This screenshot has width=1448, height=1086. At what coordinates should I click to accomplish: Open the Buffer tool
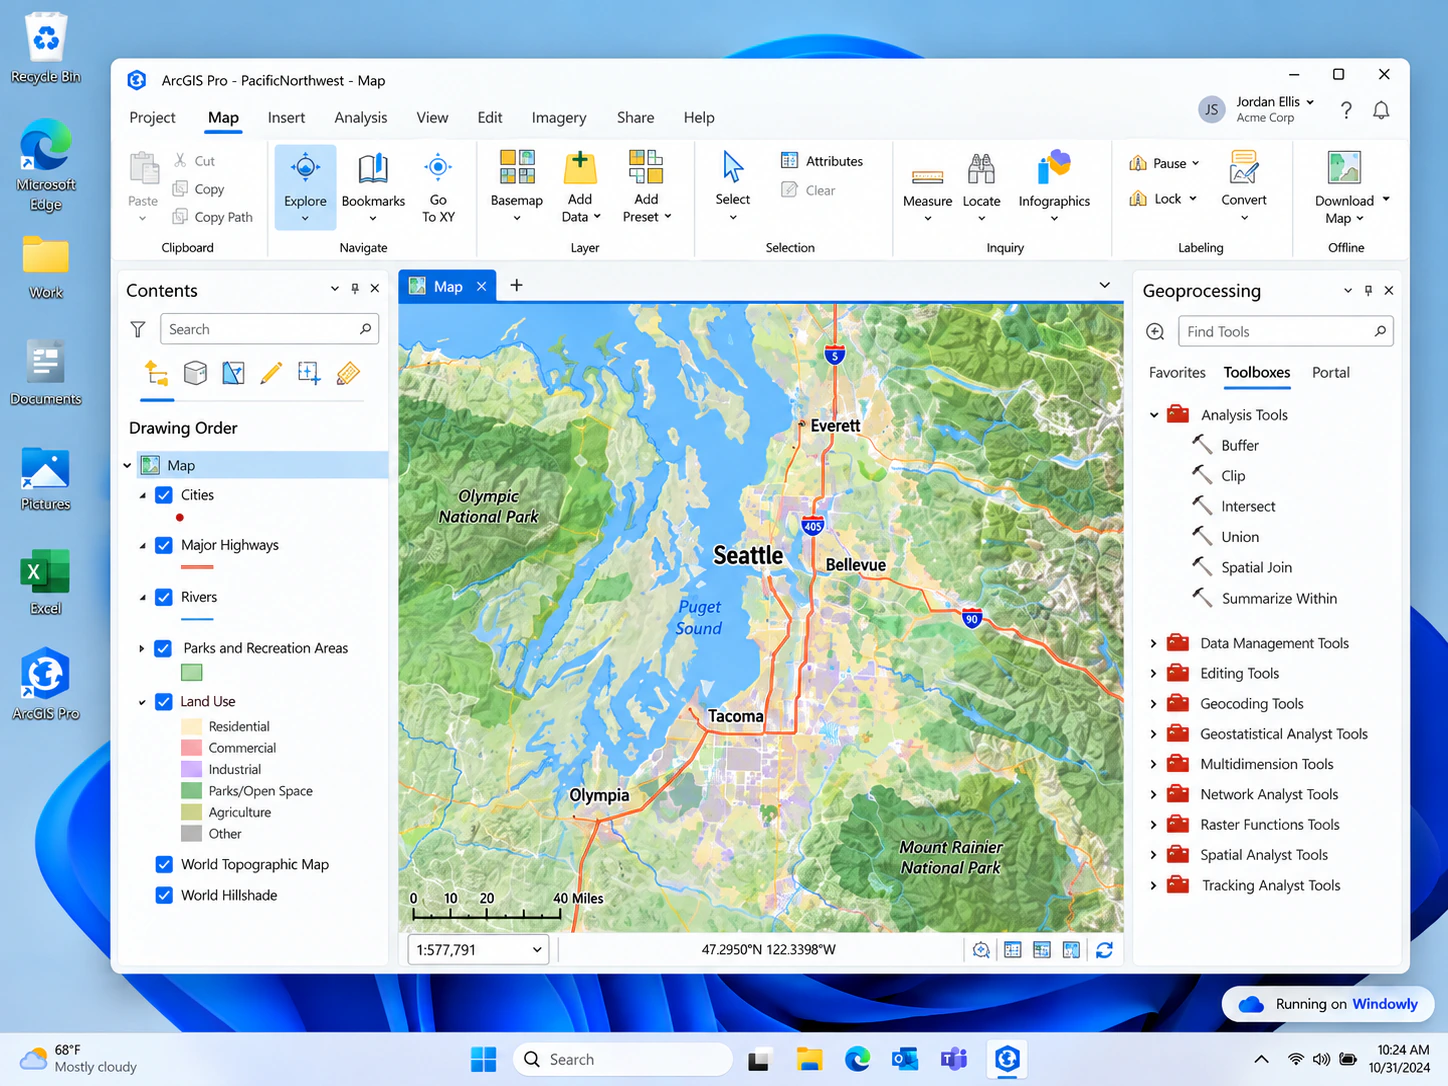pyautogui.click(x=1239, y=445)
